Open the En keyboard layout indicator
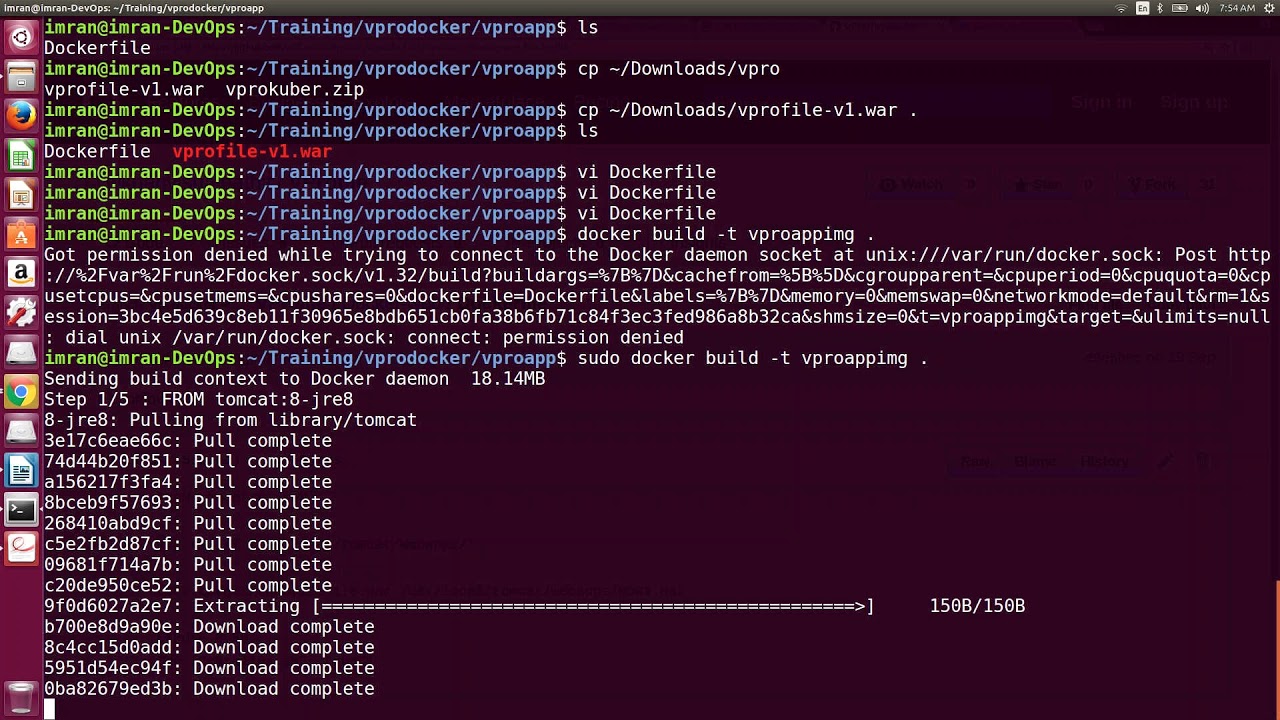The image size is (1280, 720). [1143, 8]
